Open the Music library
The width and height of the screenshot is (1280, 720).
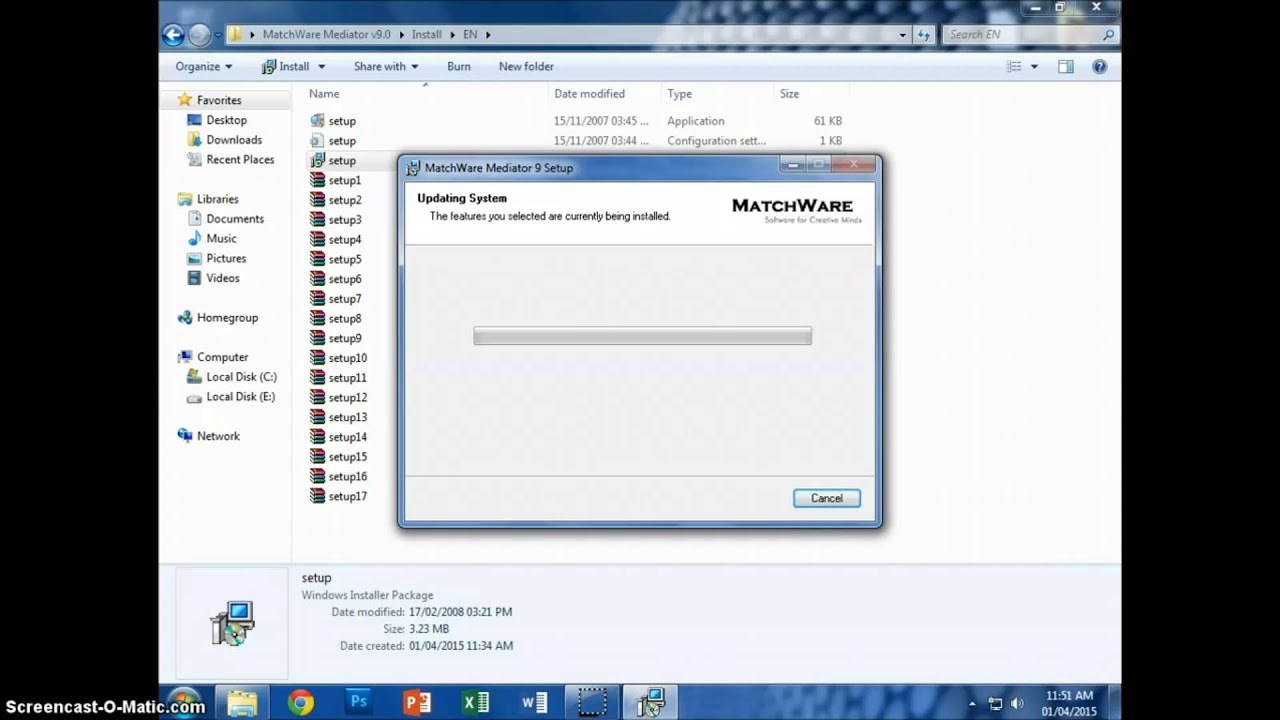click(x=221, y=239)
